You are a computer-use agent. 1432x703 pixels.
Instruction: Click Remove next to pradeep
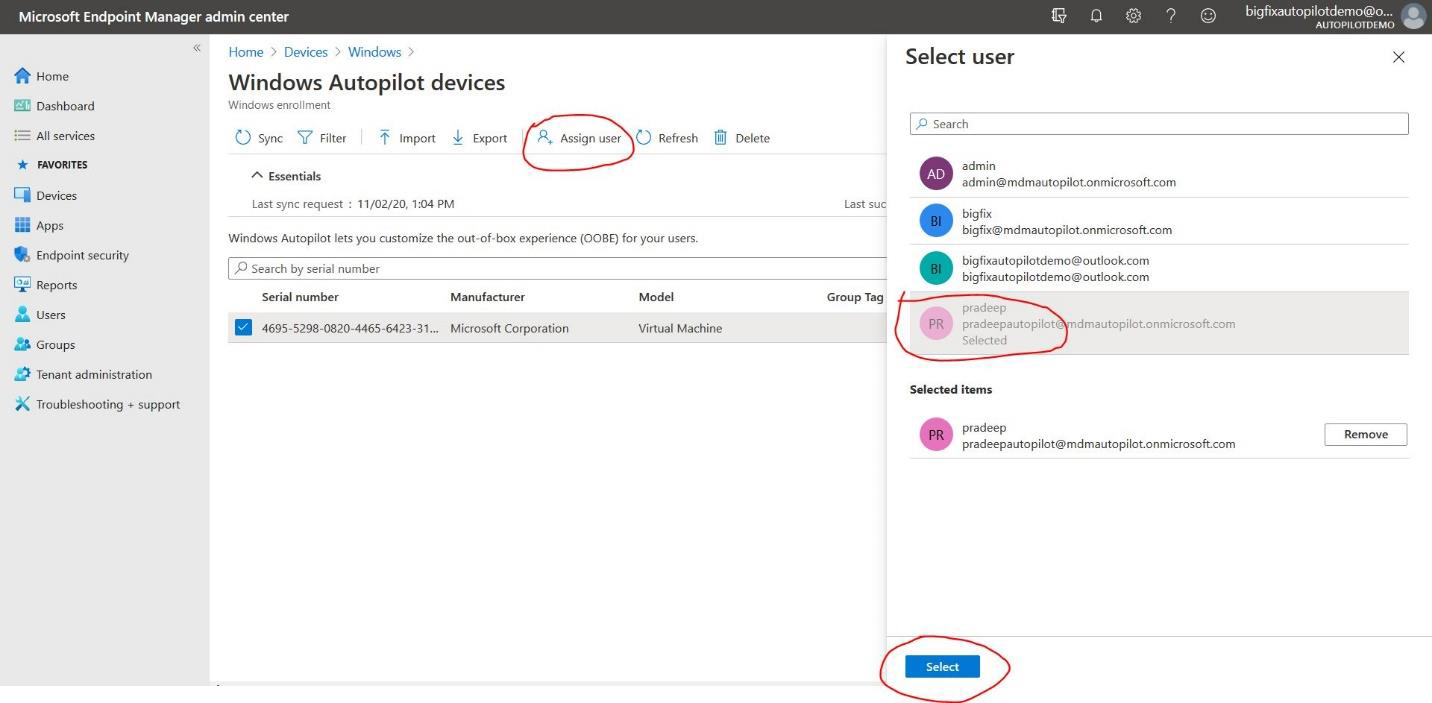tap(1365, 434)
